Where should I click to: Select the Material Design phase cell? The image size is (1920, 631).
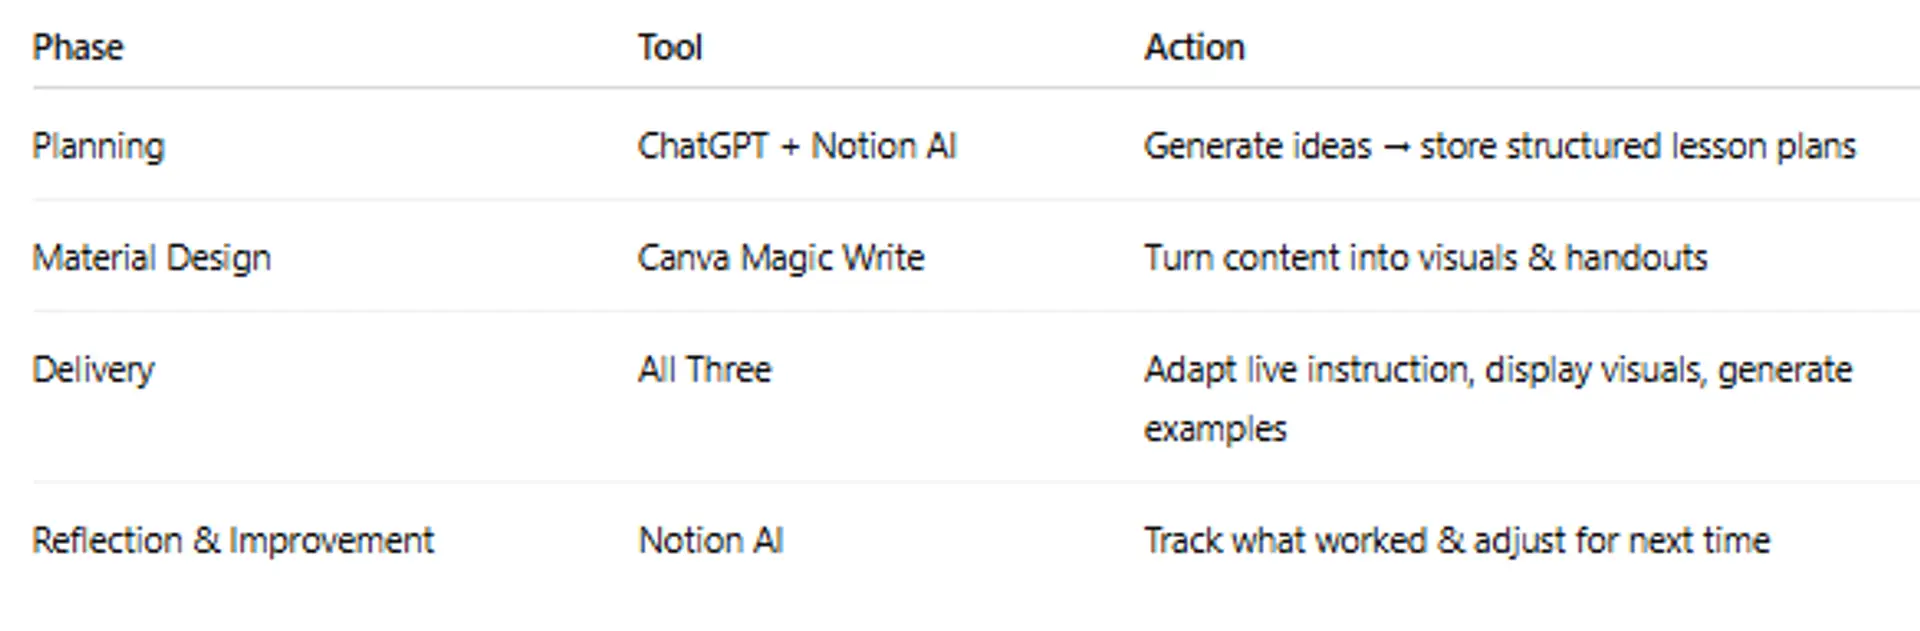(x=151, y=258)
